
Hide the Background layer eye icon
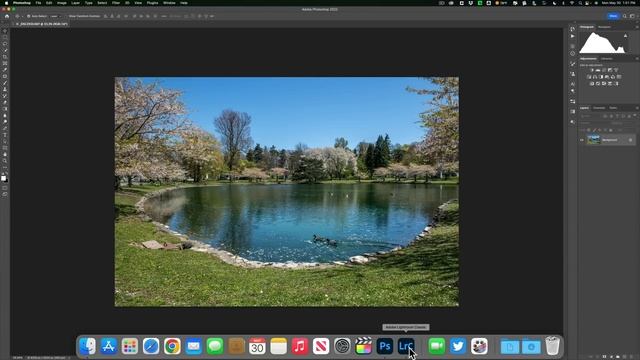[x=582, y=140]
